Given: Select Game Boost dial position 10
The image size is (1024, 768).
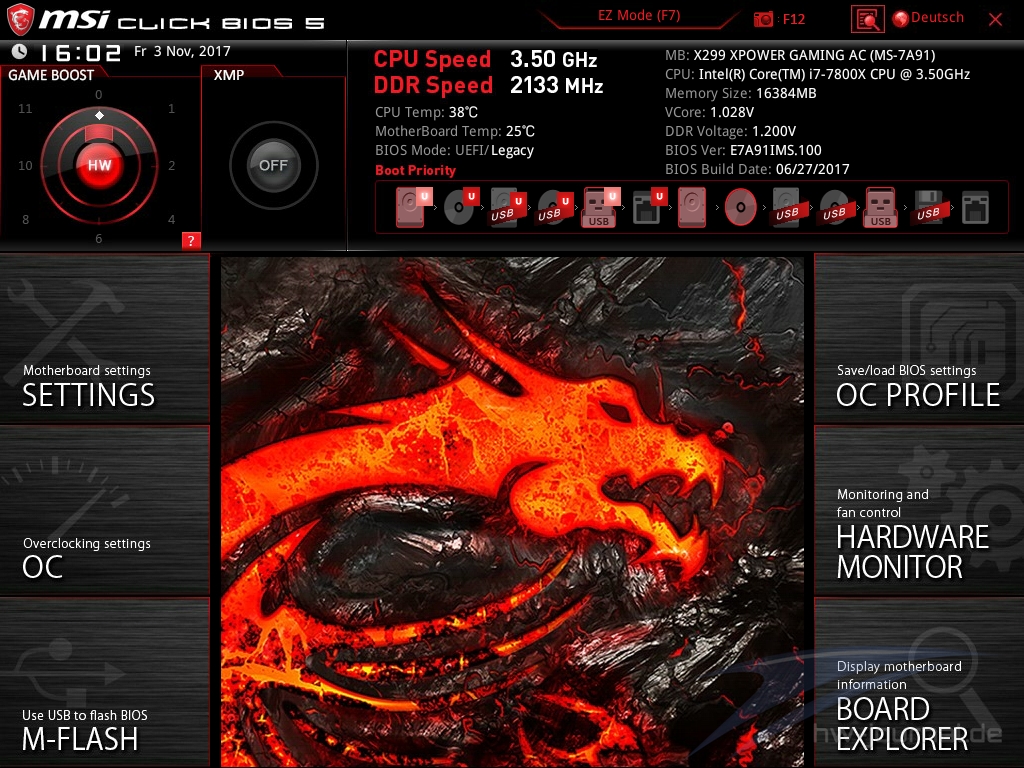Looking at the screenshot, I should (x=25, y=165).
